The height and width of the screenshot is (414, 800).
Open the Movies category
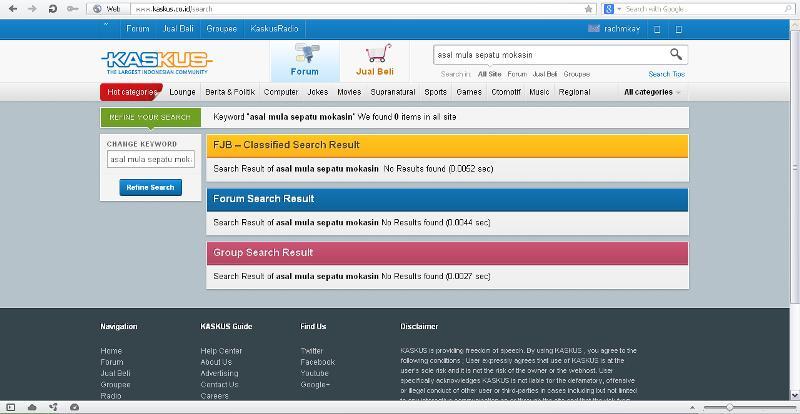pyautogui.click(x=349, y=92)
